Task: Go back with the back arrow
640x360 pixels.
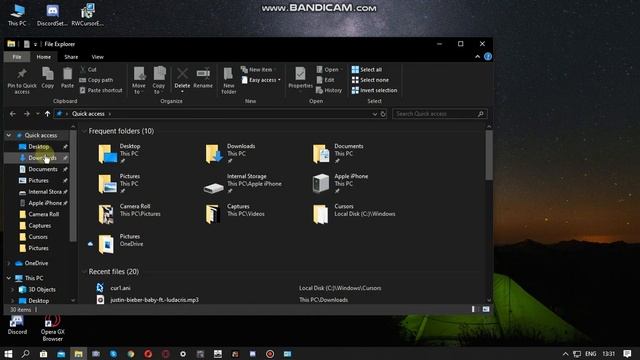Action: 13,114
